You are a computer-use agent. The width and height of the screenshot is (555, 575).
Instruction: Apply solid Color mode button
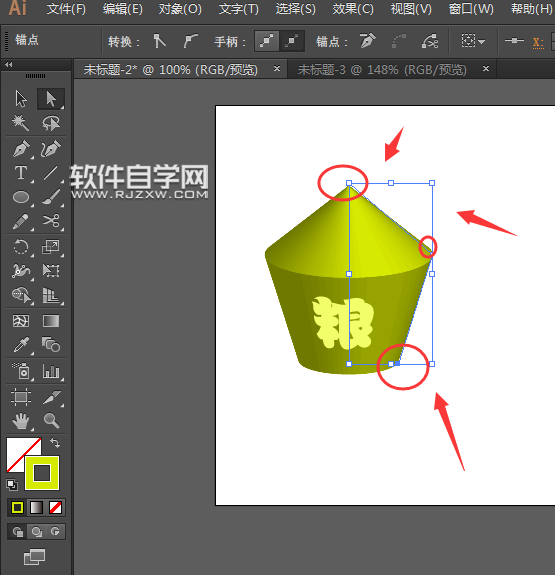tap(17, 508)
